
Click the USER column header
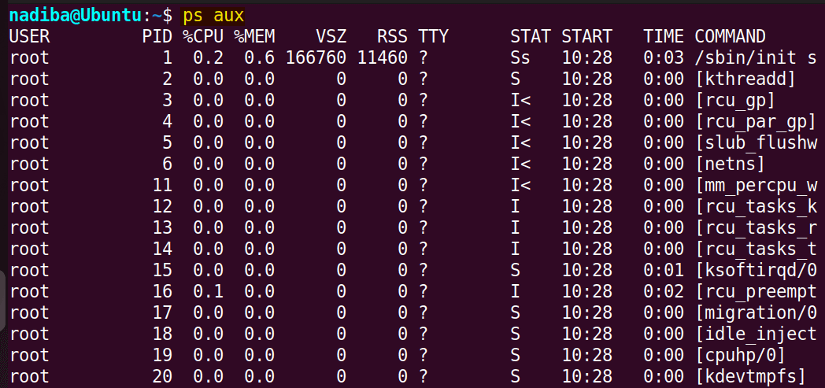click(29, 36)
